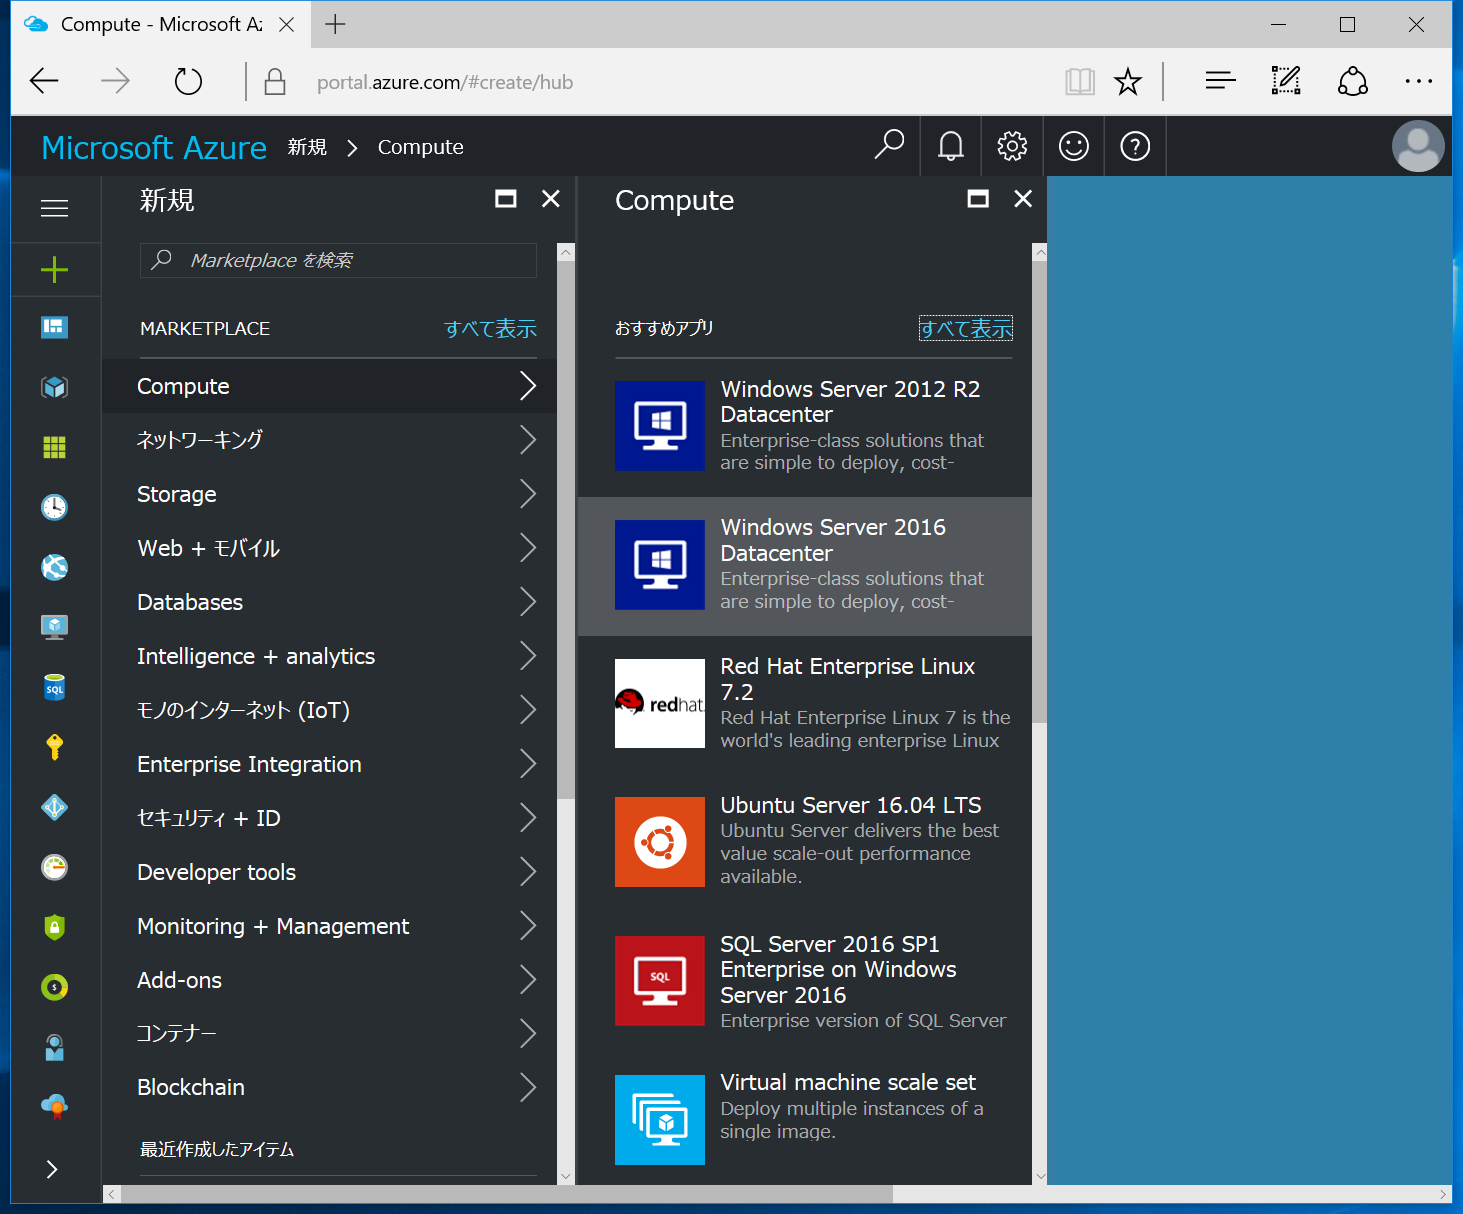1463x1214 pixels.
Task: Open the green circle Billing icon
Action: click(54, 987)
